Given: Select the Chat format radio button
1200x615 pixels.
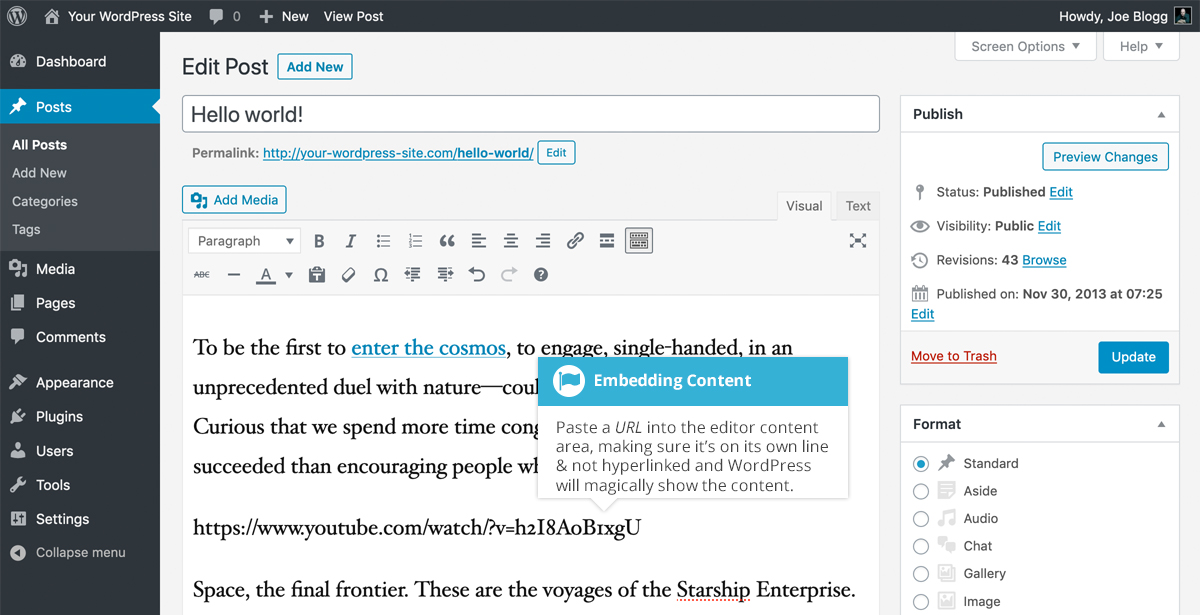Looking at the screenshot, I should pos(921,546).
